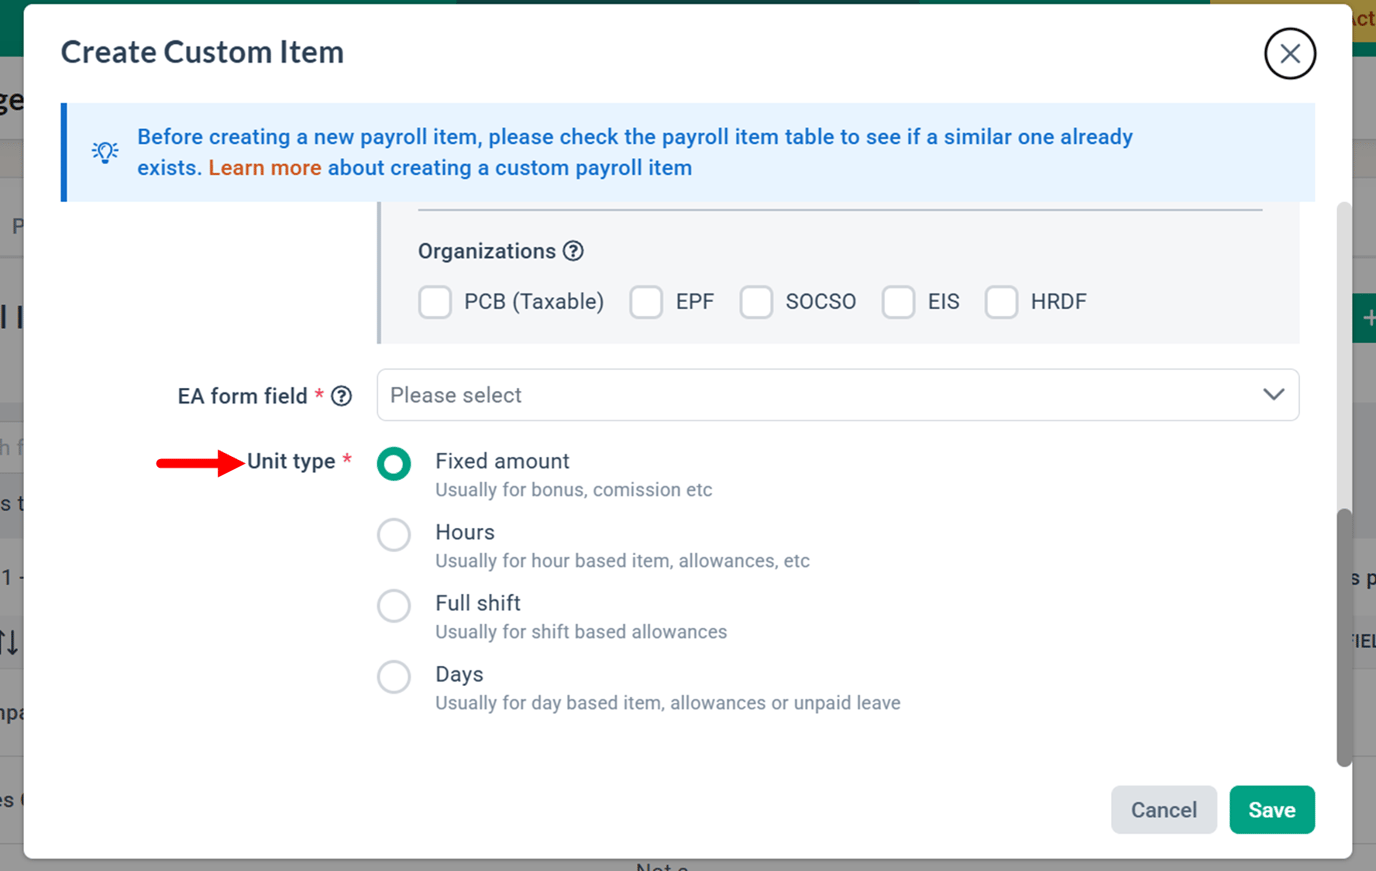Image resolution: width=1376 pixels, height=871 pixels.
Task: Click the dialog's vertical scrollbar thumb
Action: [1344, 637]
